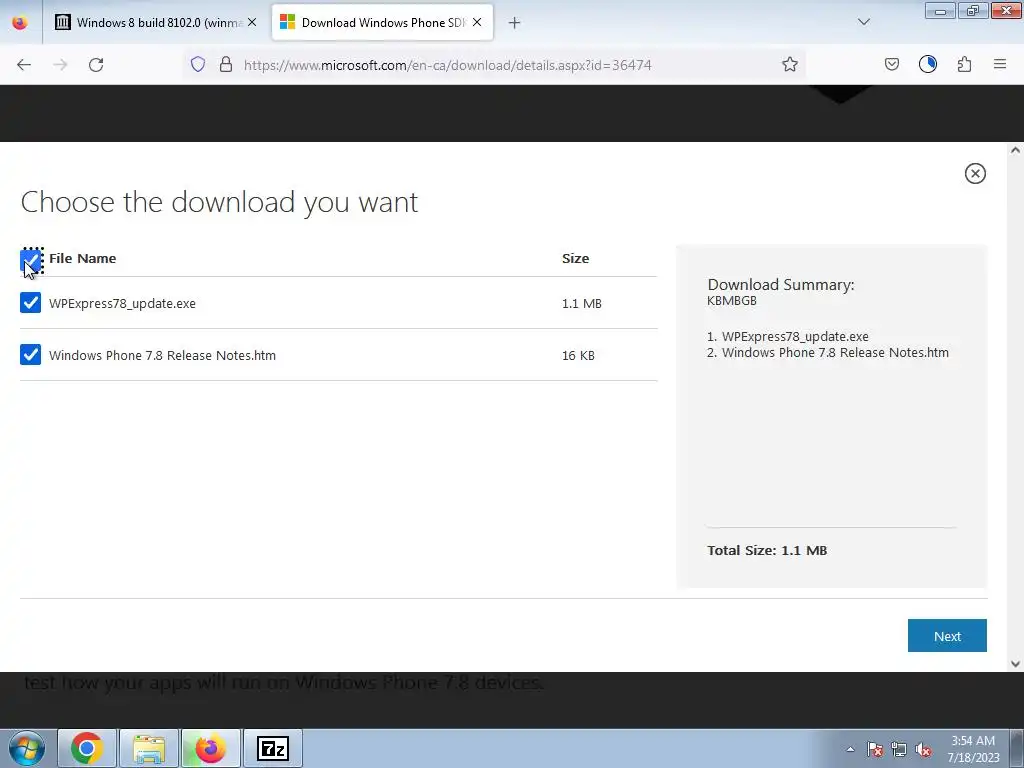
Task: Click the forward navigation arrow
Action: [60, 64]
